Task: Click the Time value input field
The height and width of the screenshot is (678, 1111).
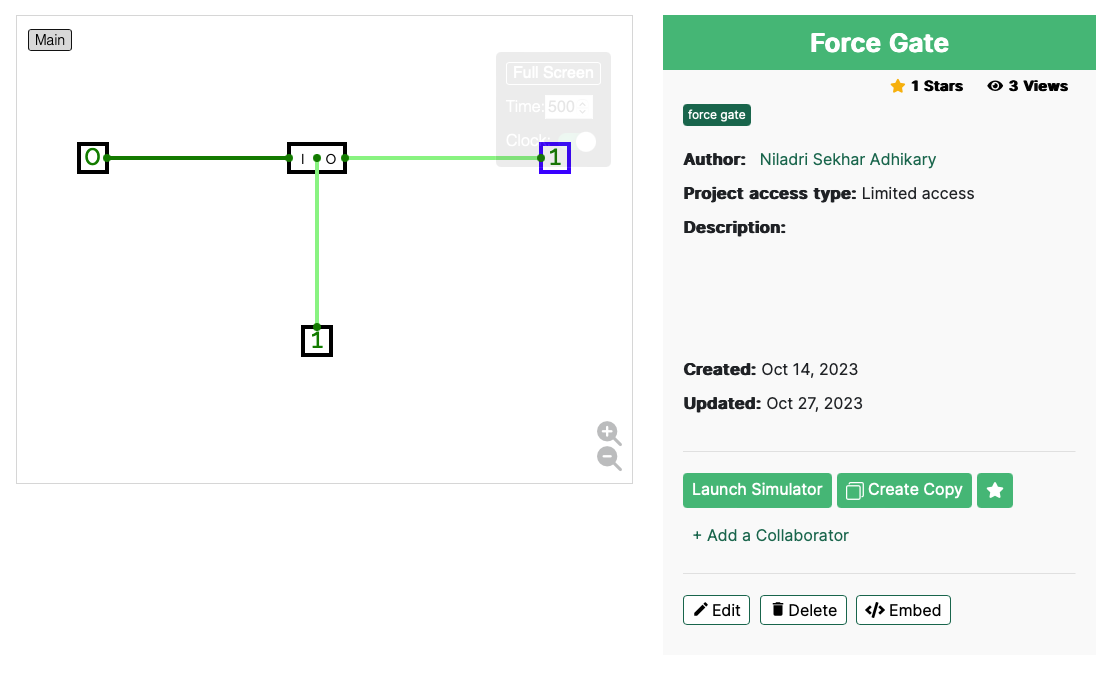Action: (x=562, y=107)
